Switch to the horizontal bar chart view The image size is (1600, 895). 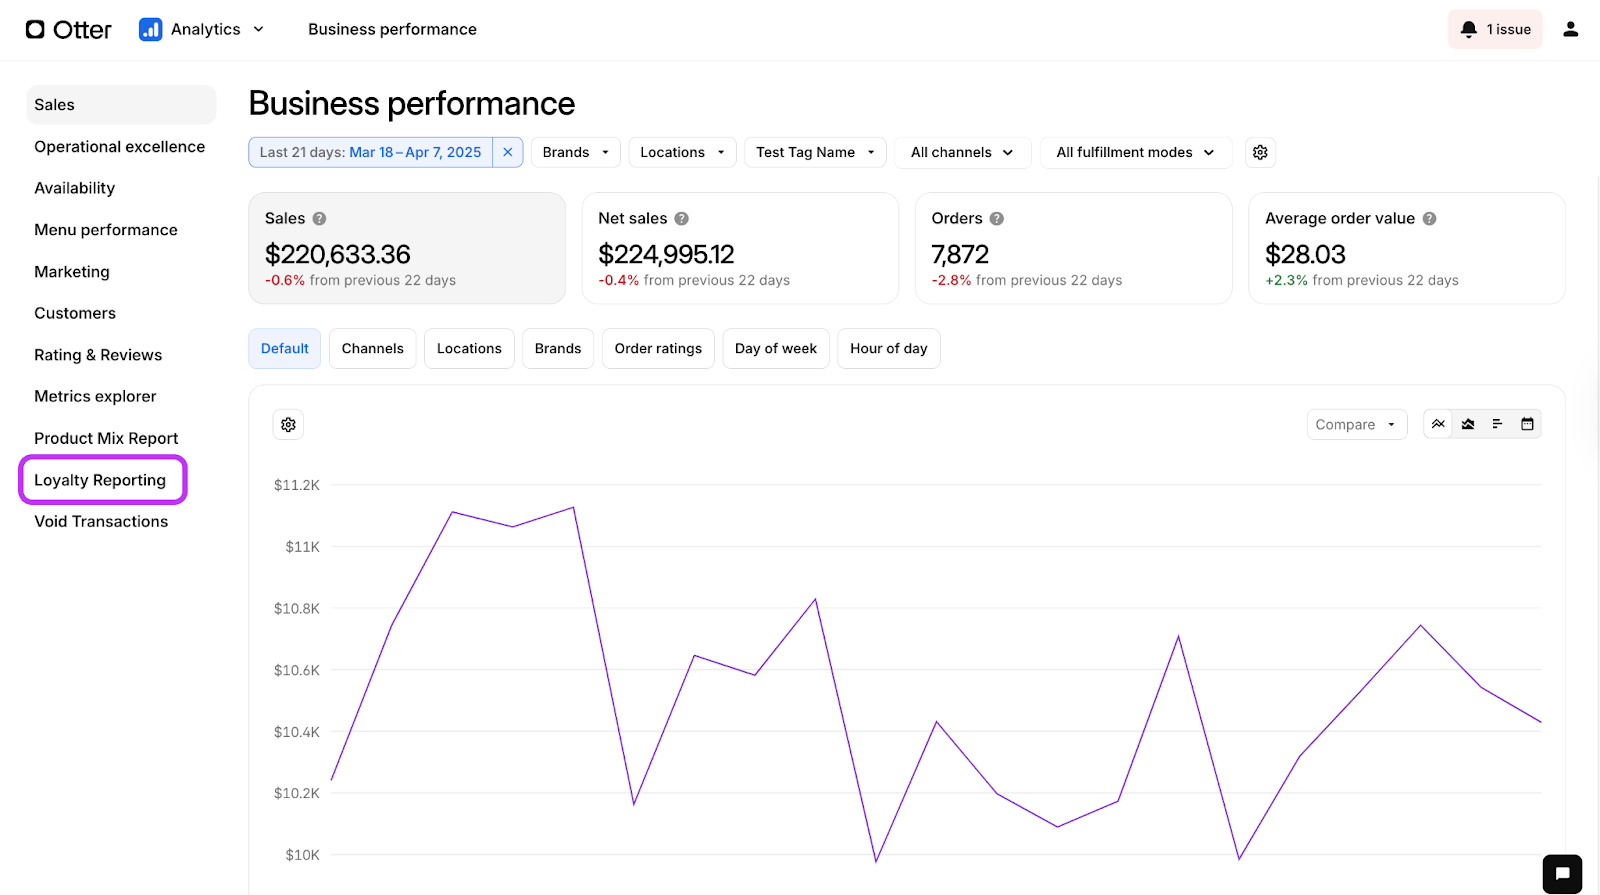click(x=1497, y=424)
